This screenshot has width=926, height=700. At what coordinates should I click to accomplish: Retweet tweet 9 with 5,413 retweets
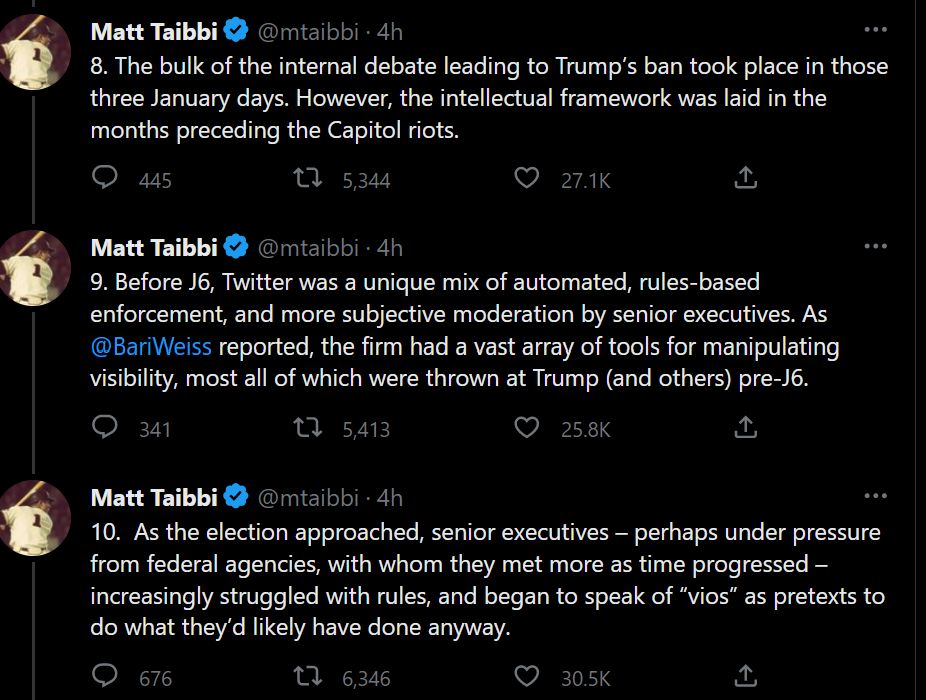click(308, 428)
